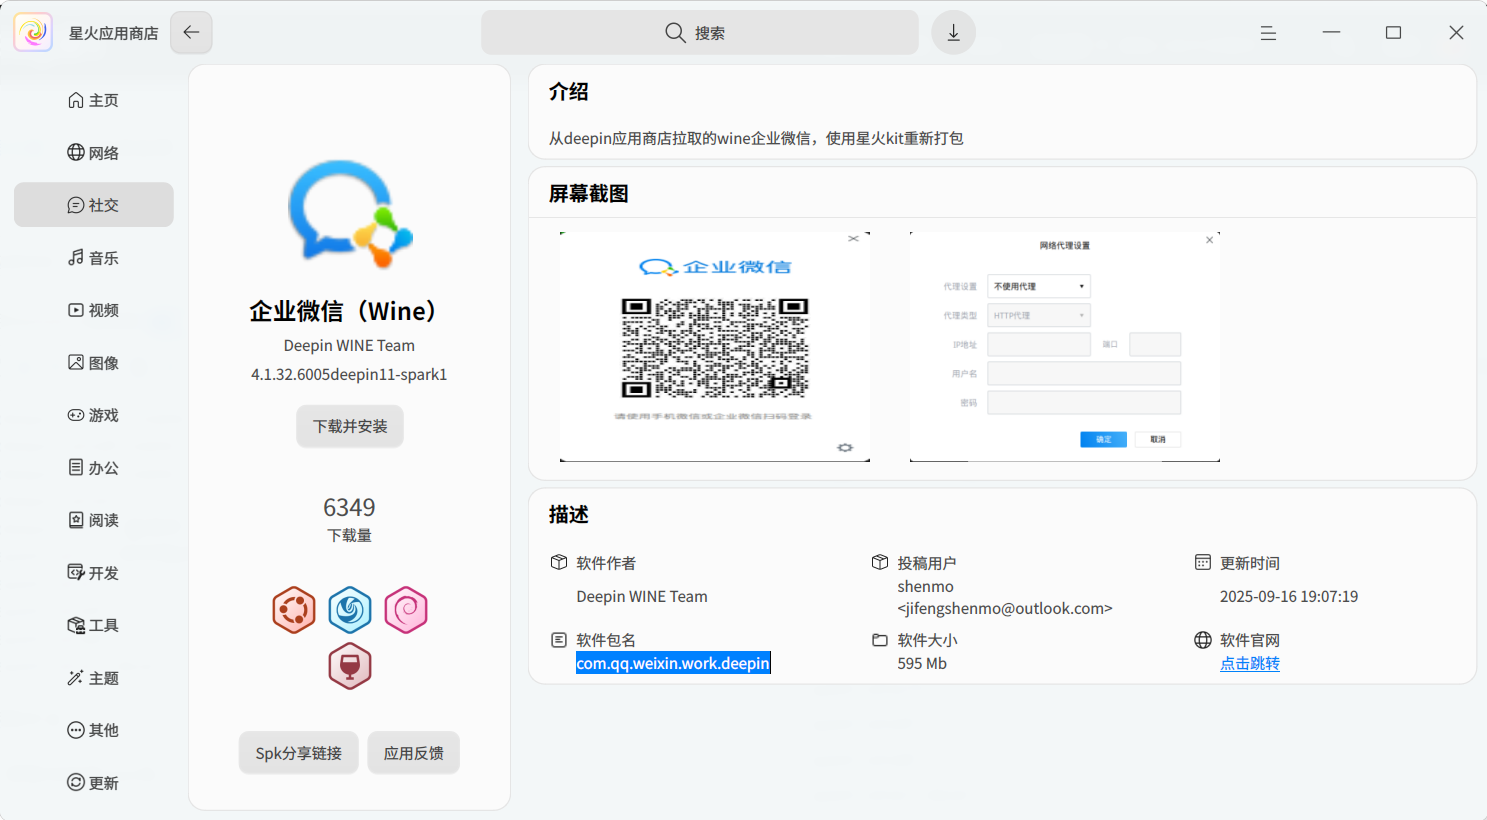Click the Spark Store logo icon

pyautogui.click(x=33, y=32)
